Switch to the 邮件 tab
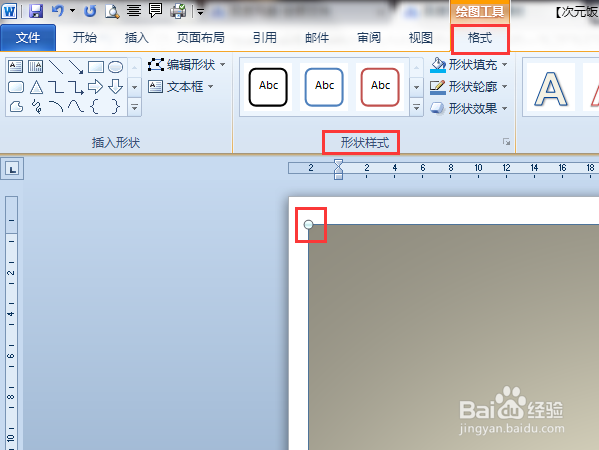Viewport: 599px width, 450px height. [x=317, y=37]
